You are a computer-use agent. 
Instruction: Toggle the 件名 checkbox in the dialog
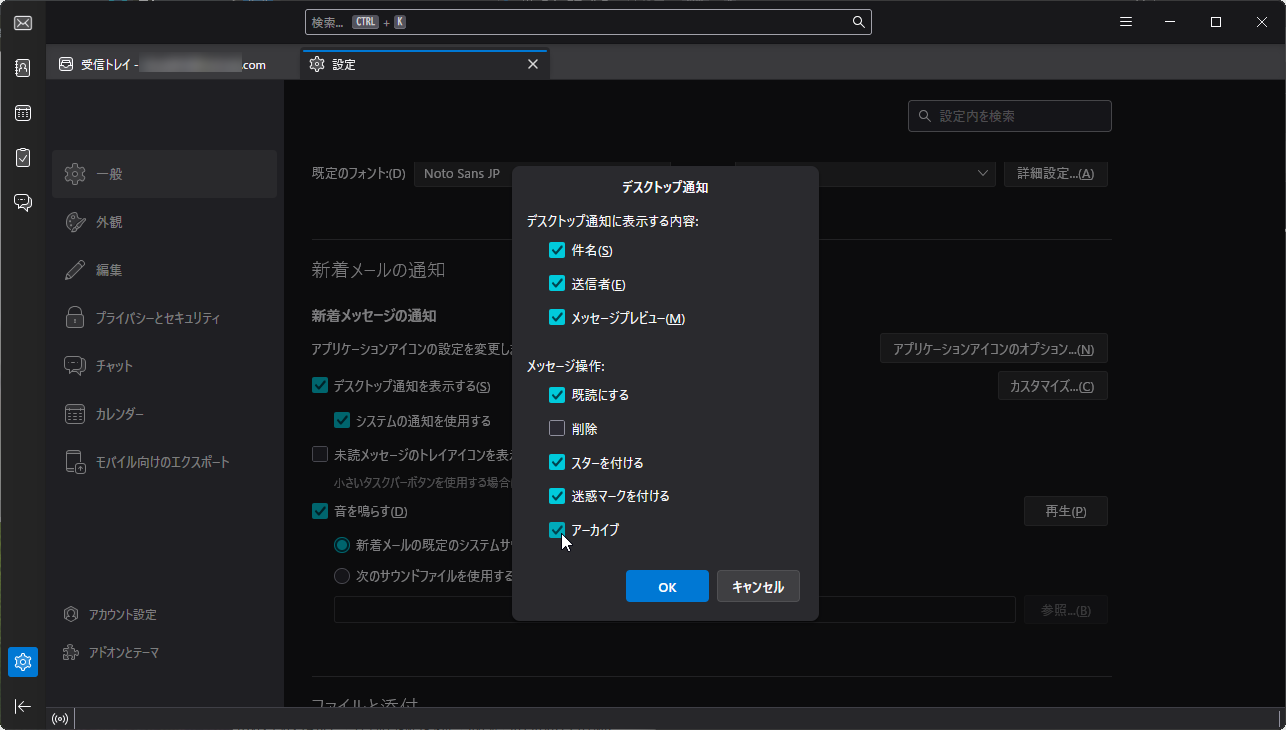[558, 250]
